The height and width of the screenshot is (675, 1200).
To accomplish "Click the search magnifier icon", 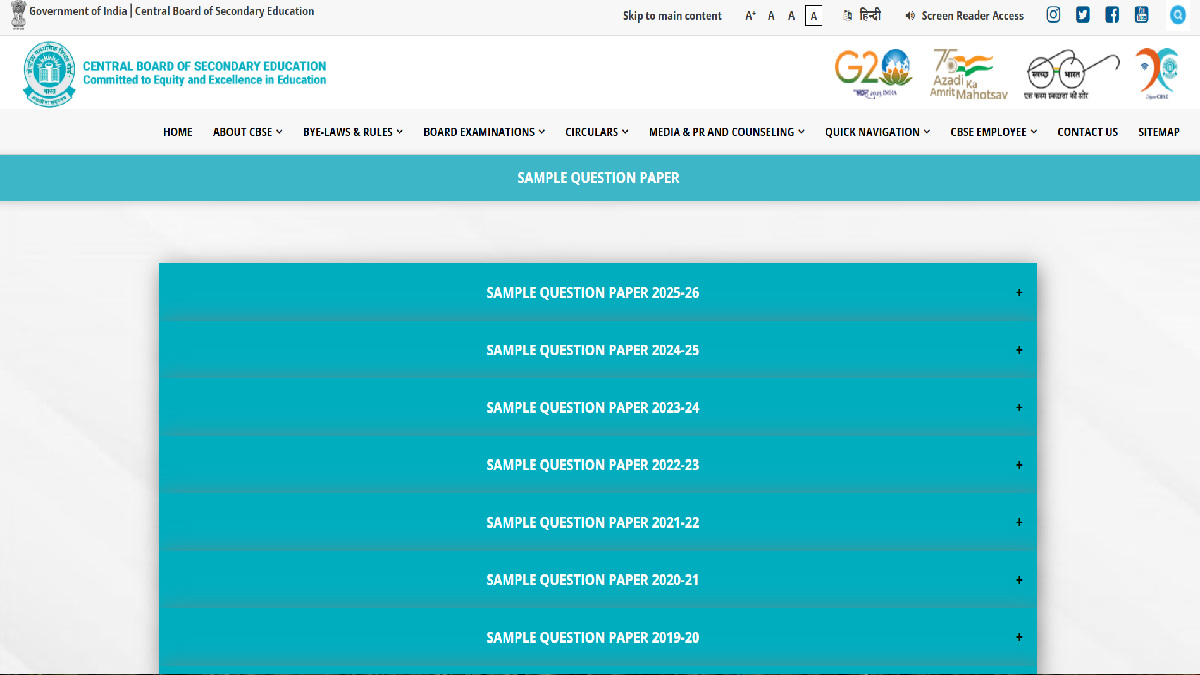I will point(1177,15).
